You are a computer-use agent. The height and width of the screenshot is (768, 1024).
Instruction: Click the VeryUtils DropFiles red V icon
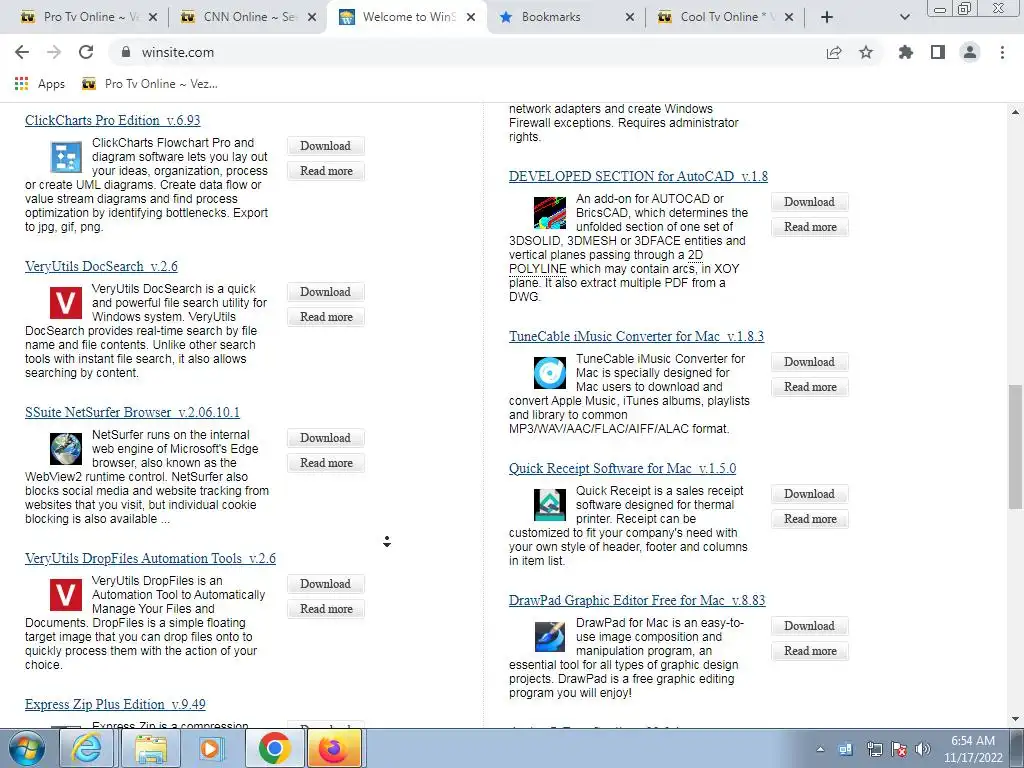66,595
